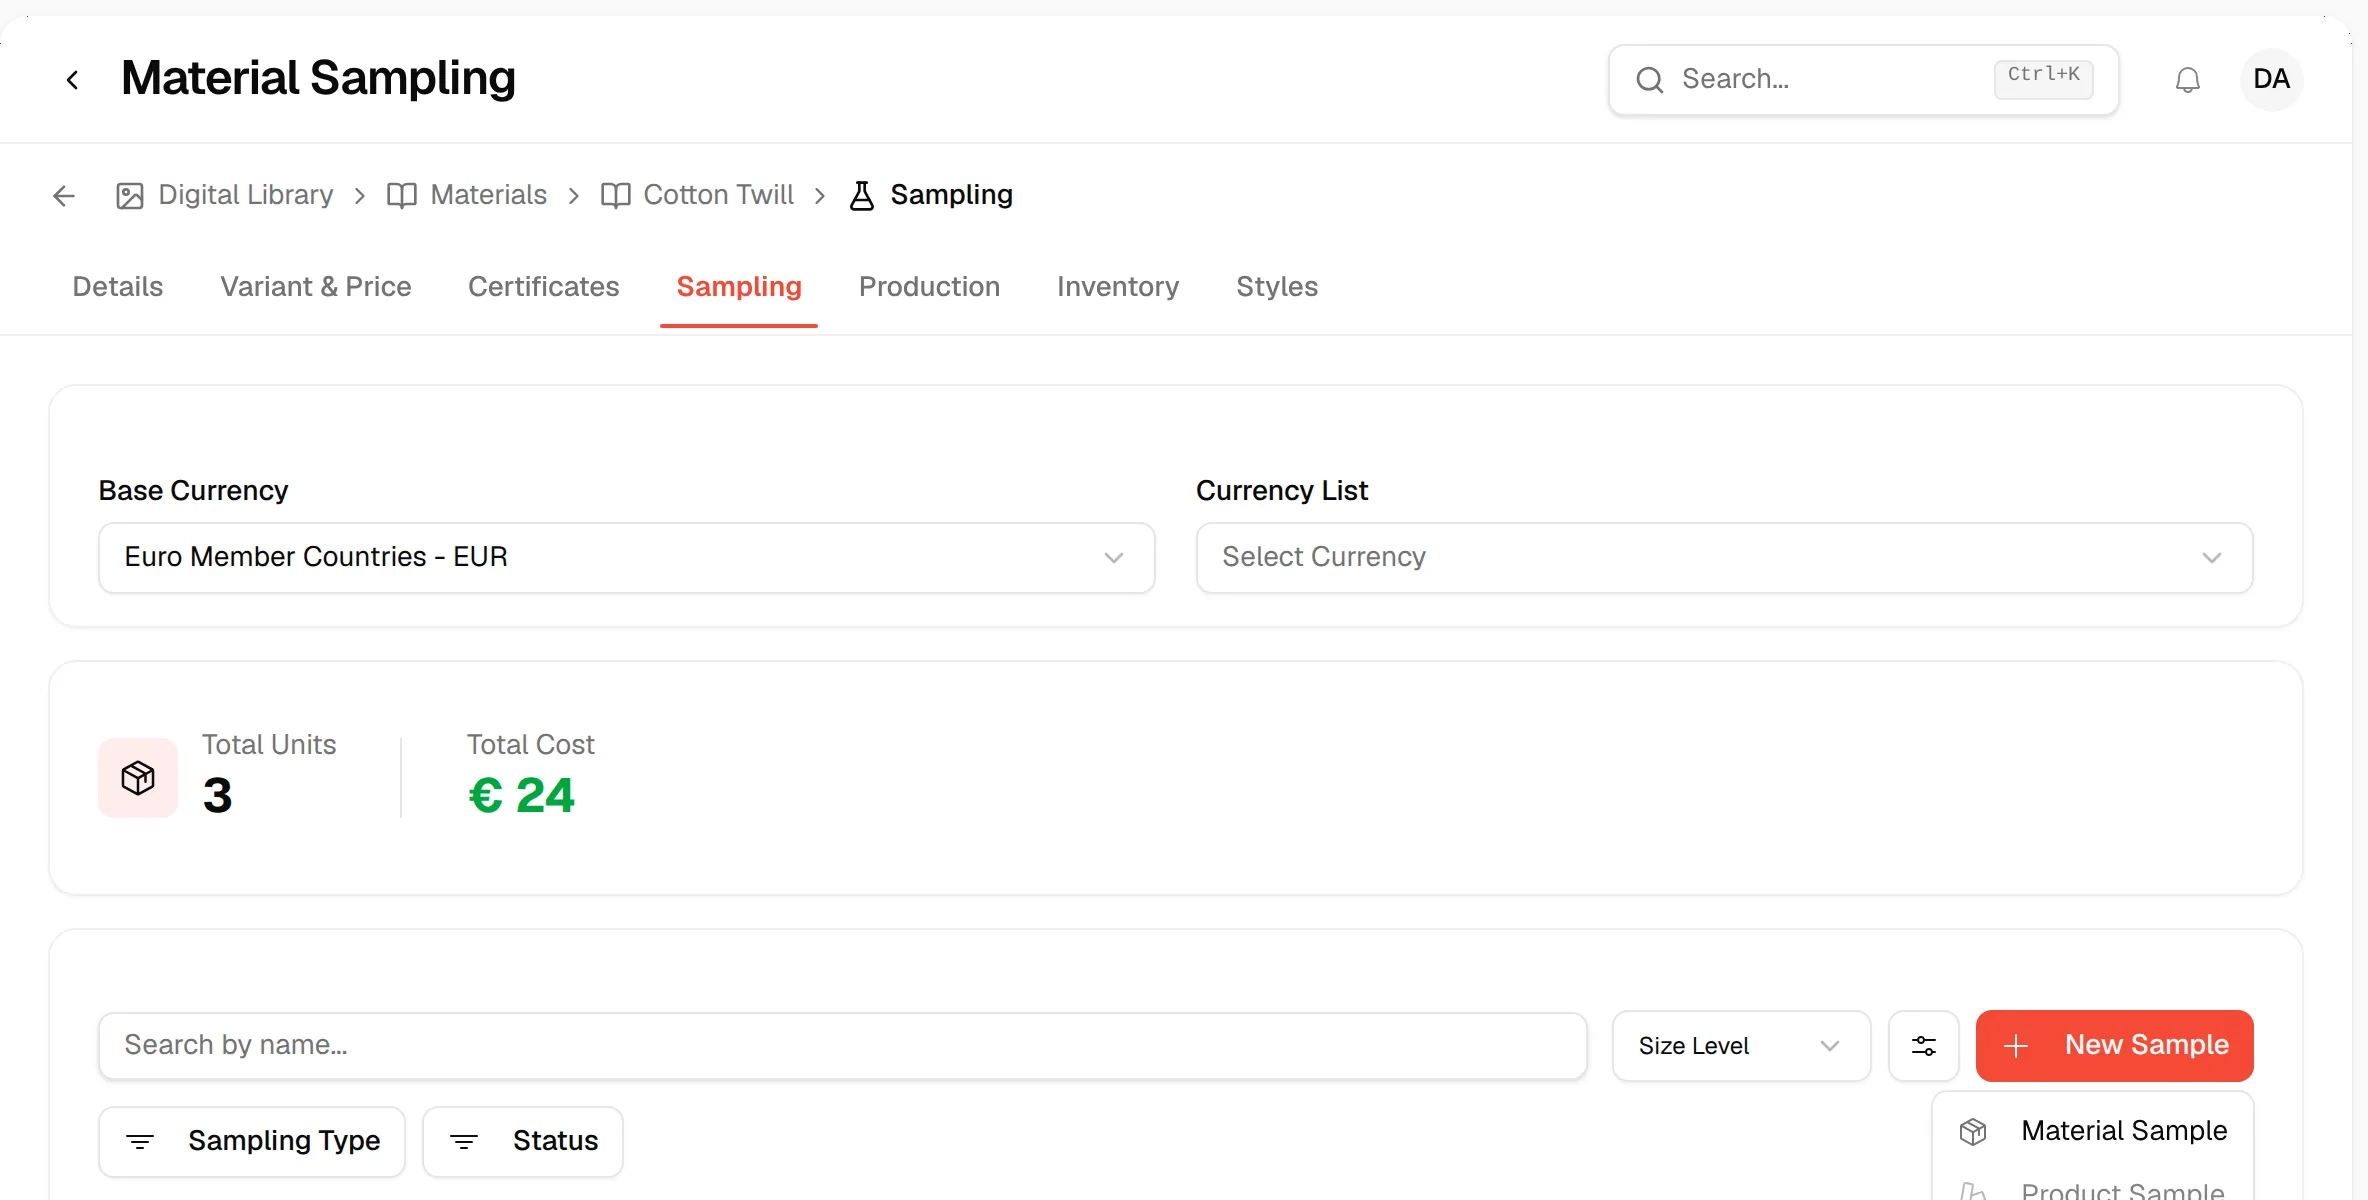Image resolution: width=2368 pixels, height=1200 pixels.
Task: Click the Sampling Type filter lines icon
Action: [x=140, y=1141]
